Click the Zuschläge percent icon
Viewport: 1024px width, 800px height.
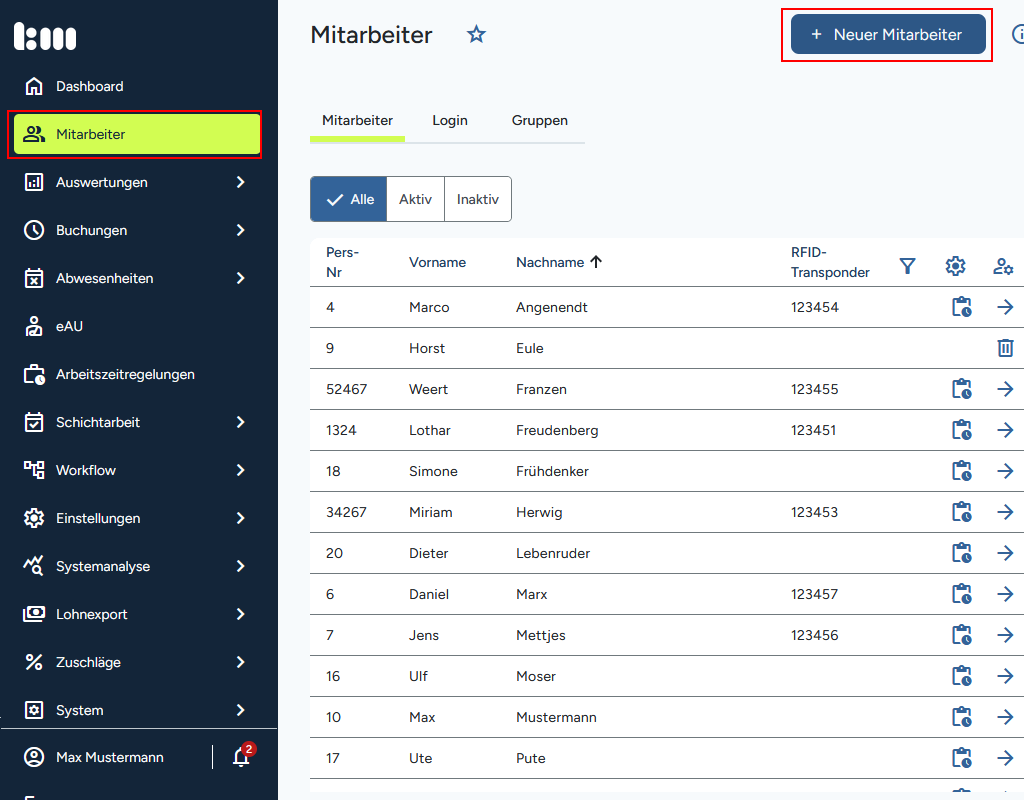coord(34,662)
